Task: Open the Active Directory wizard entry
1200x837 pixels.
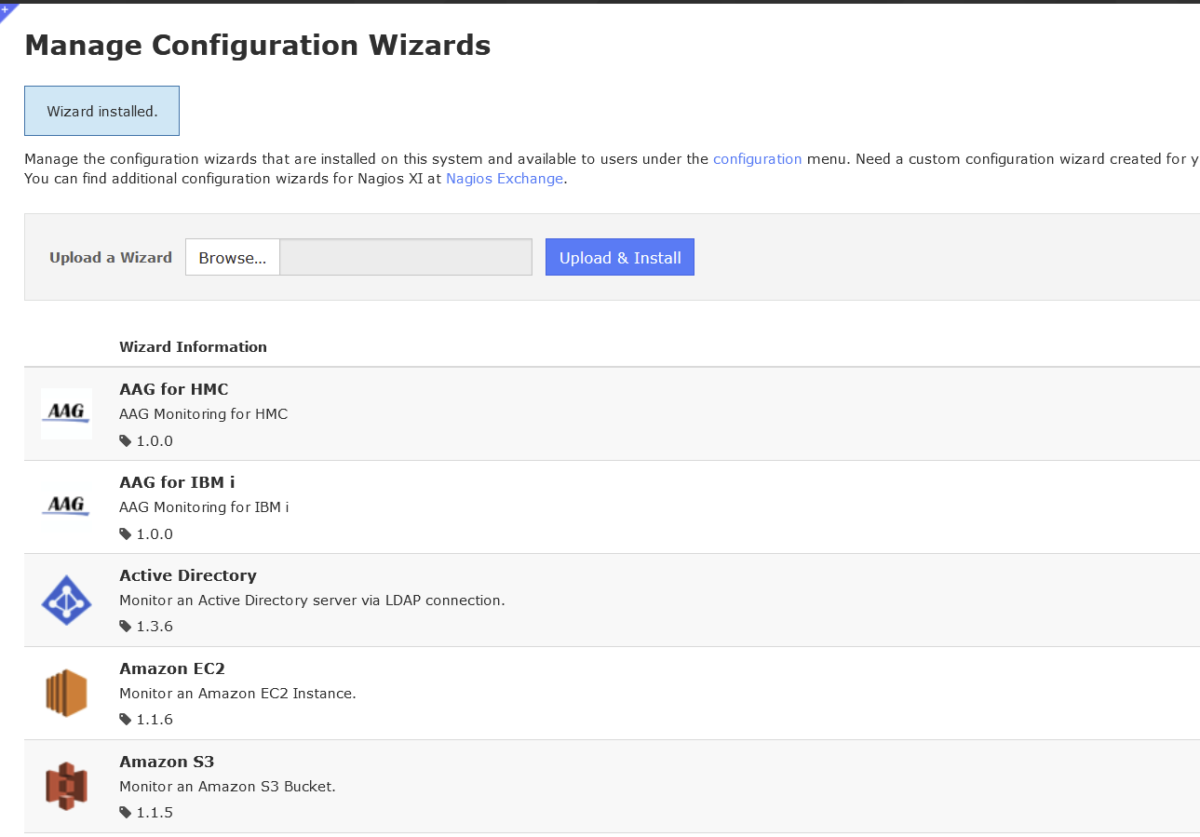Action: coord(187,575)
